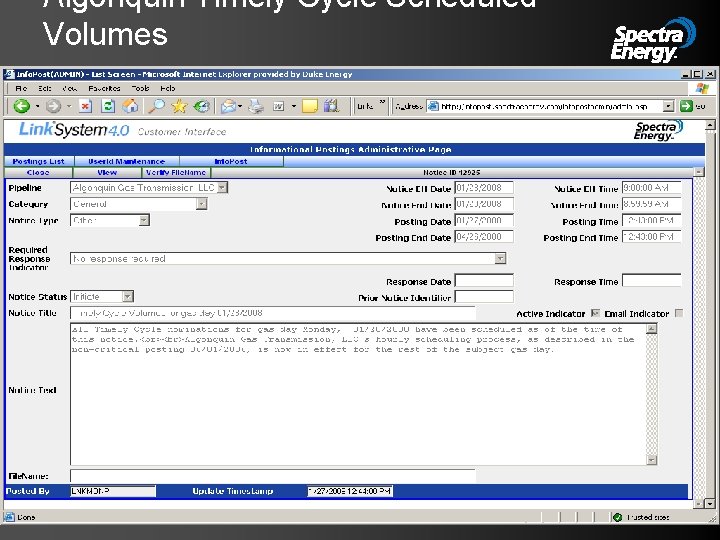Open the Tools menu
The height and width of the screenshot is (540, 720).
tap(140, 88)
